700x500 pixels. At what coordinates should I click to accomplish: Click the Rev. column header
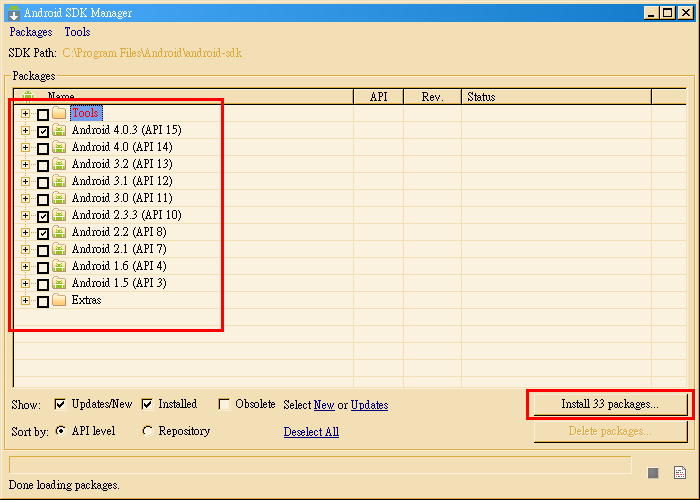[433, 96]
